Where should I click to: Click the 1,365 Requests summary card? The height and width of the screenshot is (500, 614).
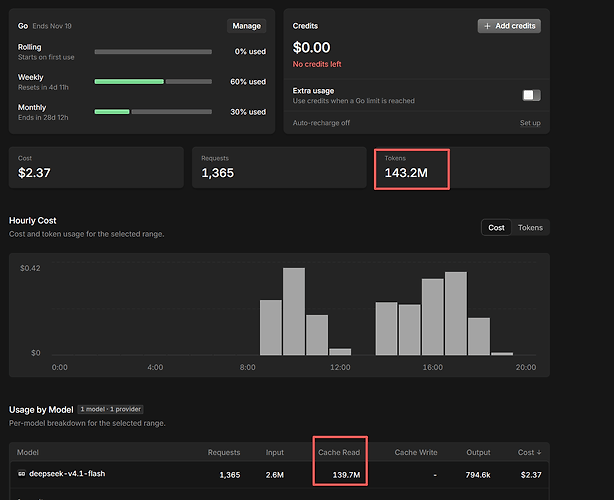click(x=279, y=168)
